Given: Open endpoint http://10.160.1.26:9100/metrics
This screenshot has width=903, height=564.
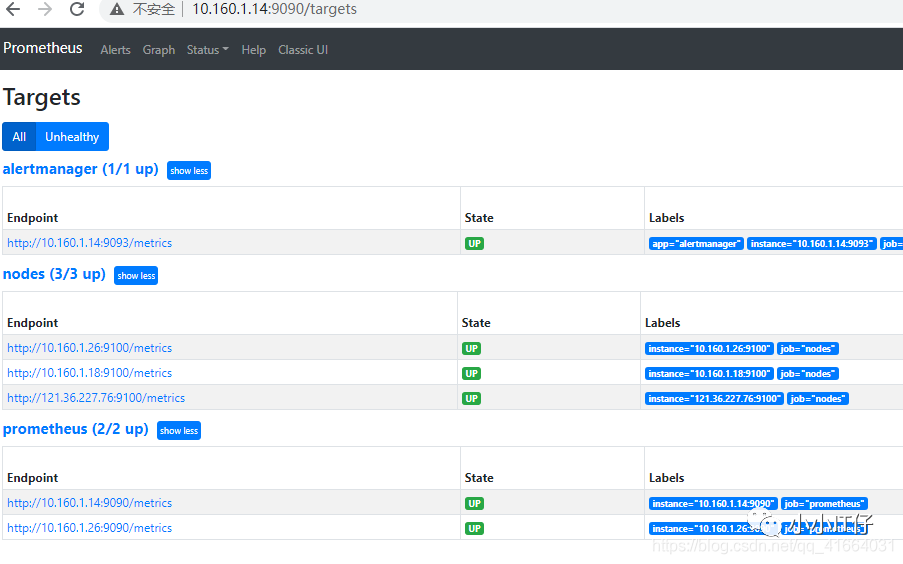Looking at the screenshot, I should click(89, 348).
